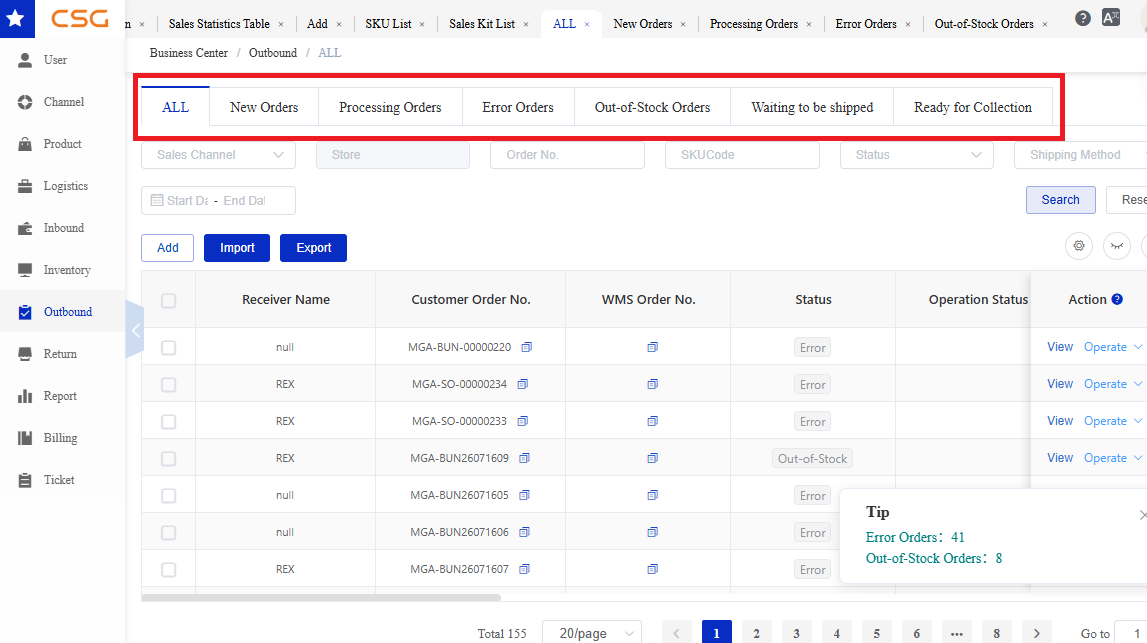Image resolution: width=1147 pixels, height=643 pixels.
Task: Click the SKUCode input field
Action: click(x=742, y=155)
